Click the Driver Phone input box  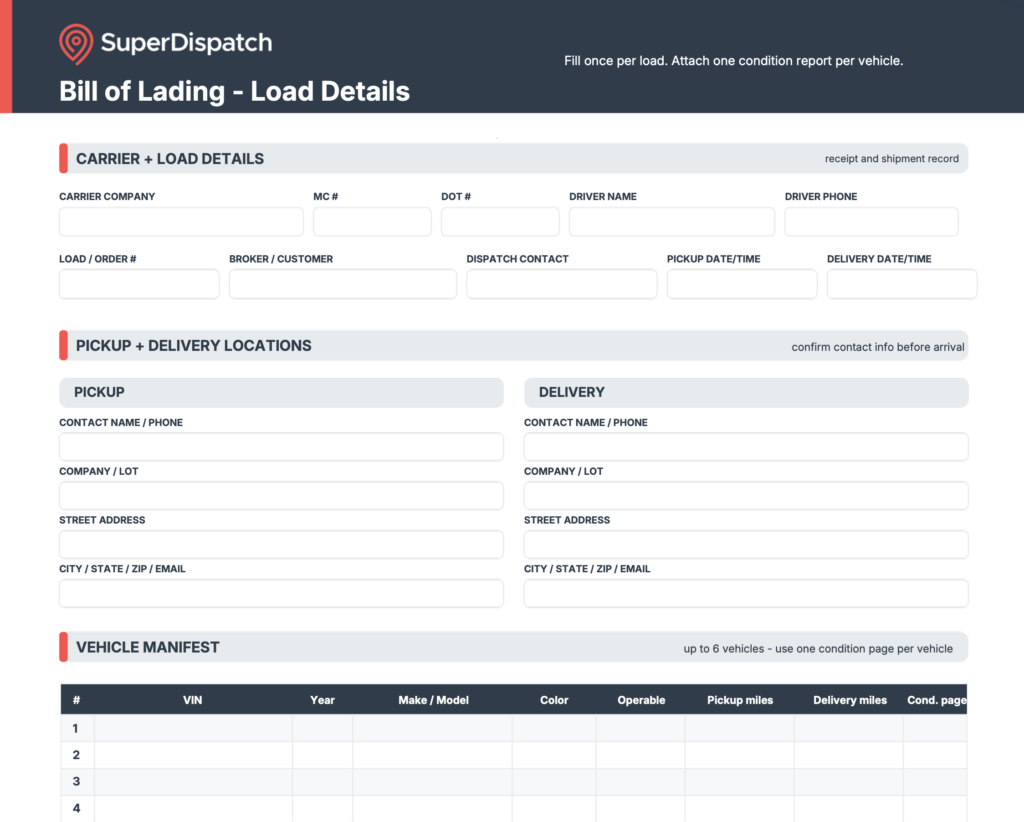[872, 222]
